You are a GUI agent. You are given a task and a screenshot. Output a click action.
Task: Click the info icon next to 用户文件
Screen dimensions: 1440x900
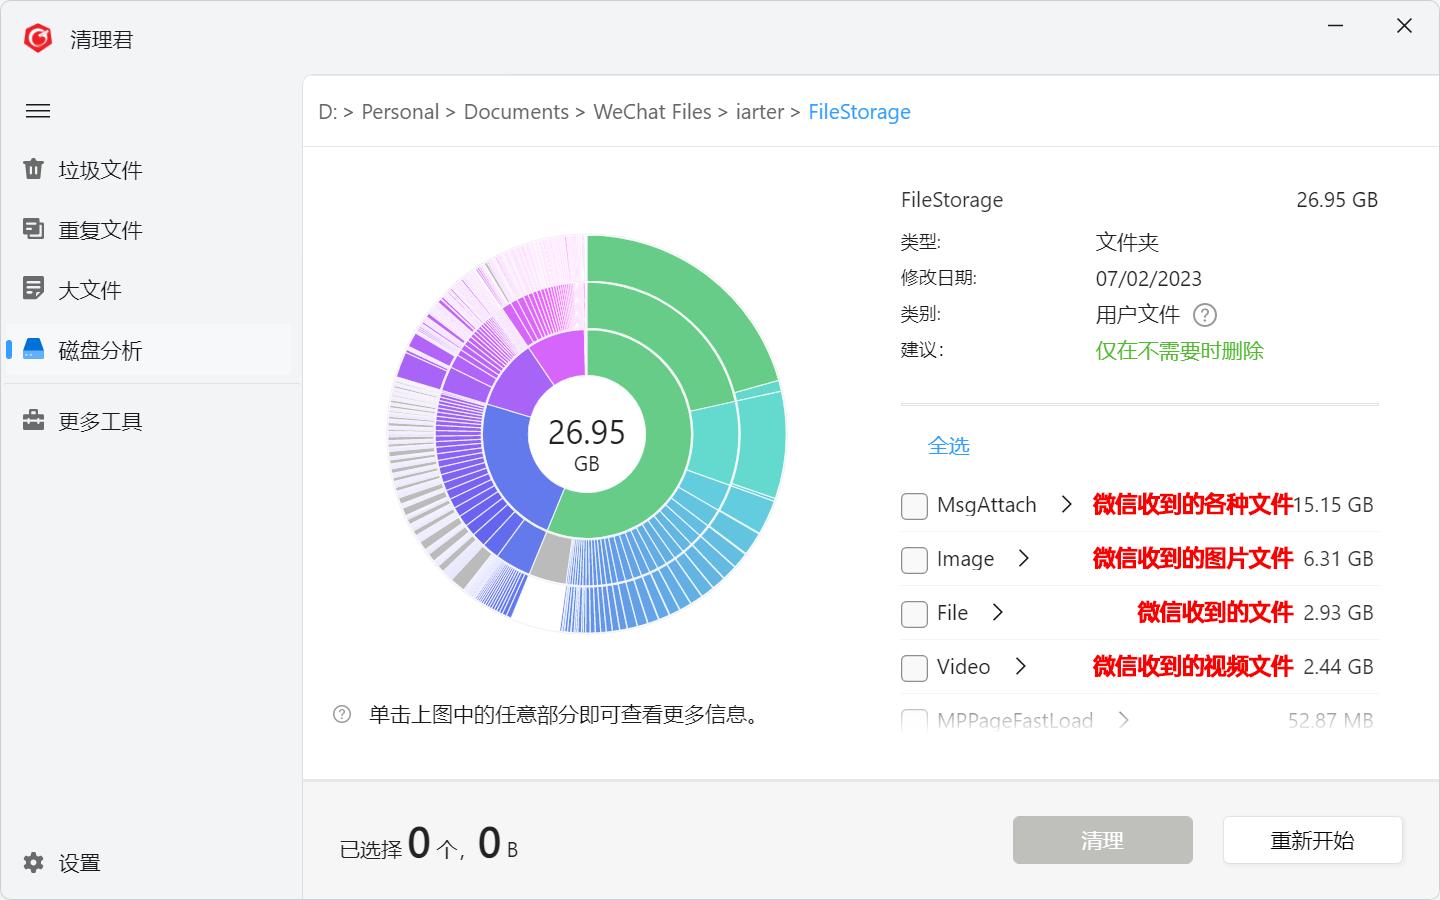coord(1205,315)
